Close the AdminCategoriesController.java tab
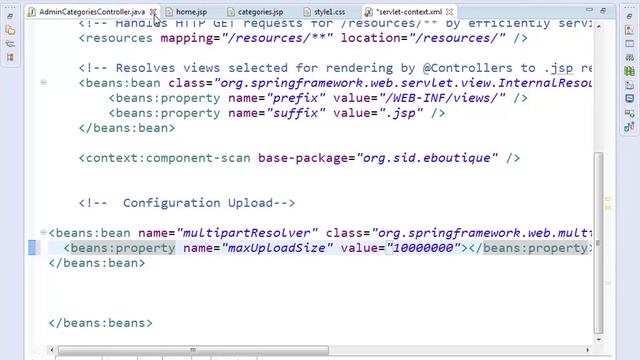Viewport: 640px width, 360px height. coord(153,12)
